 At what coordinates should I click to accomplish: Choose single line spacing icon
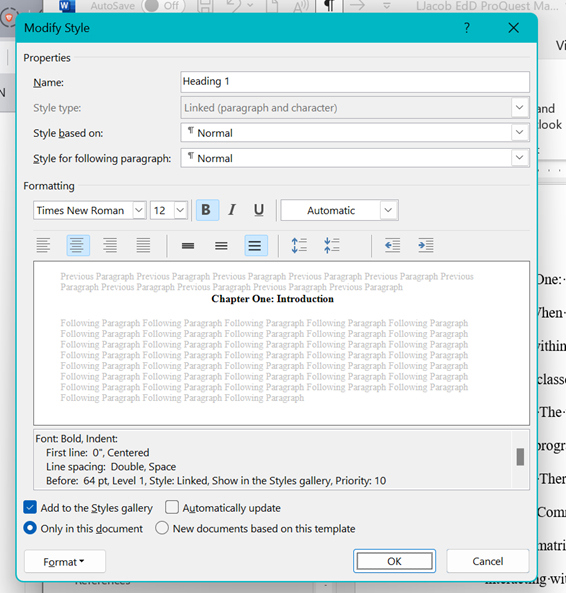pyautogui.click(x=188, y=245)
